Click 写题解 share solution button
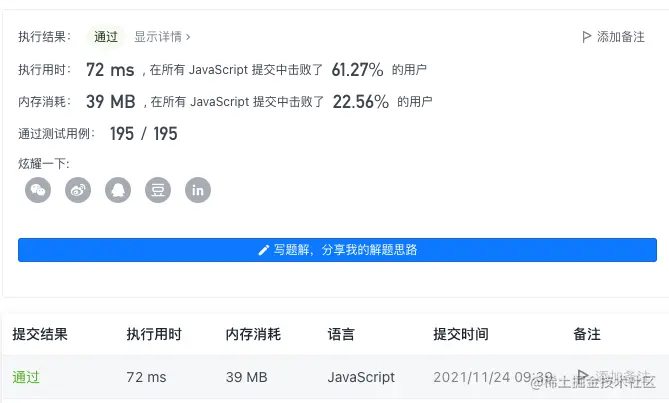Screen dimensions: 669x403 point(337,250)
